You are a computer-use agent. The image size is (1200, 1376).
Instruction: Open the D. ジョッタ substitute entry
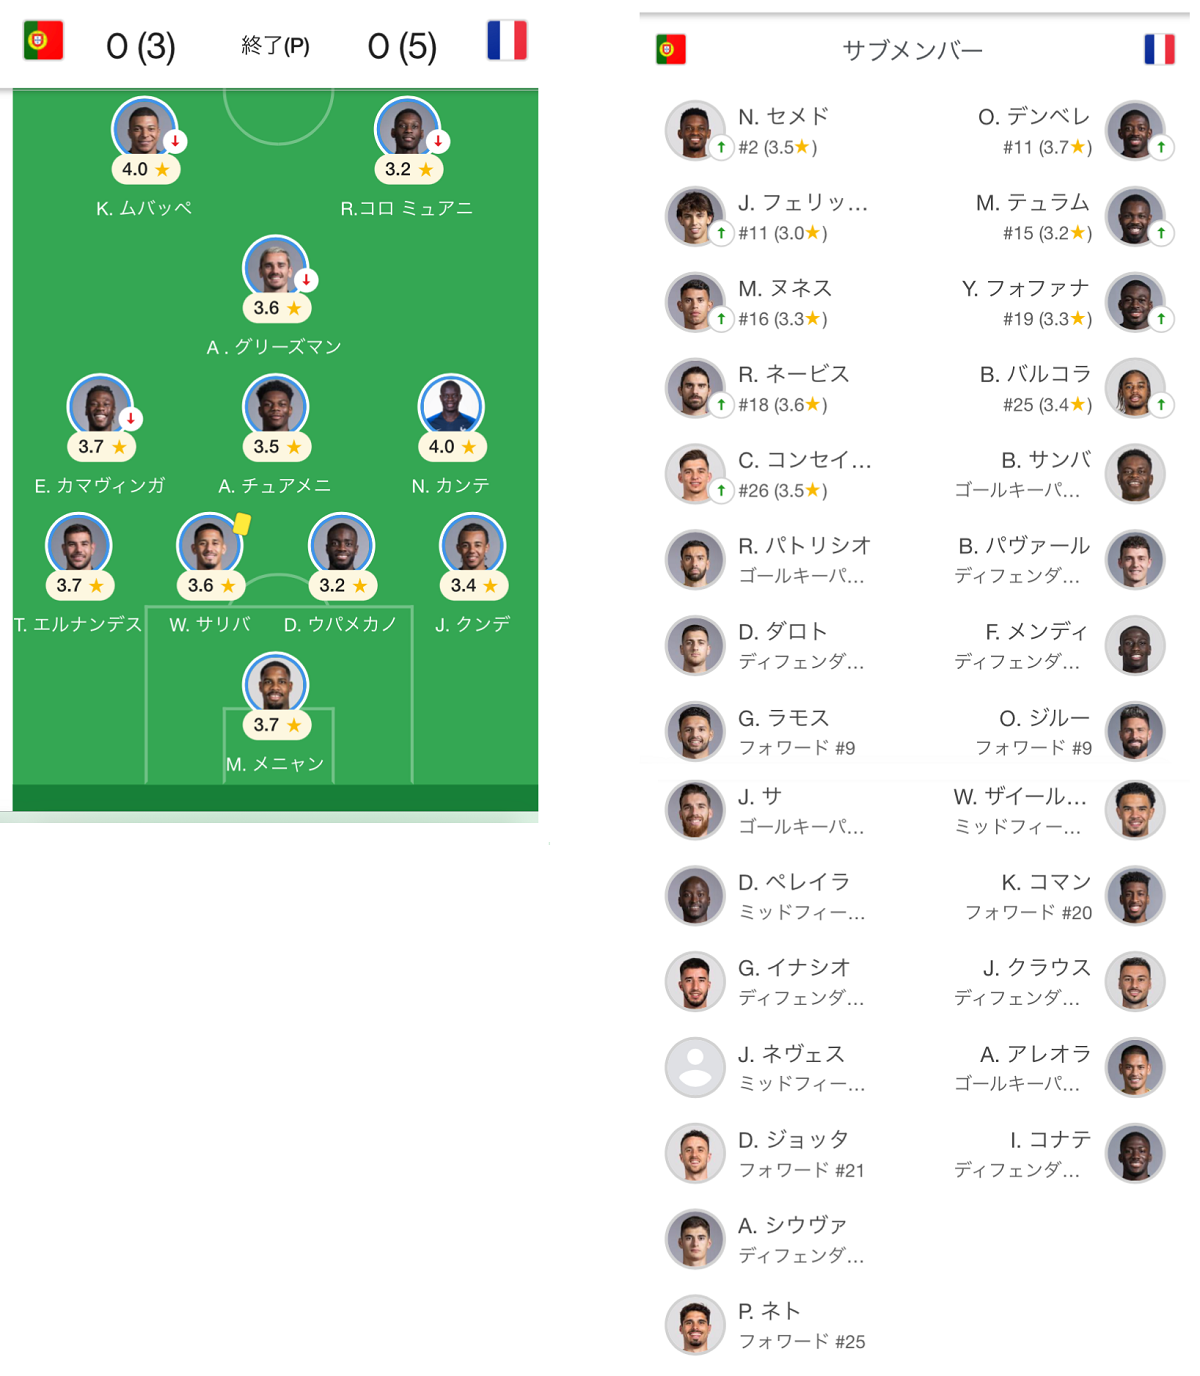coord(800,1153)
